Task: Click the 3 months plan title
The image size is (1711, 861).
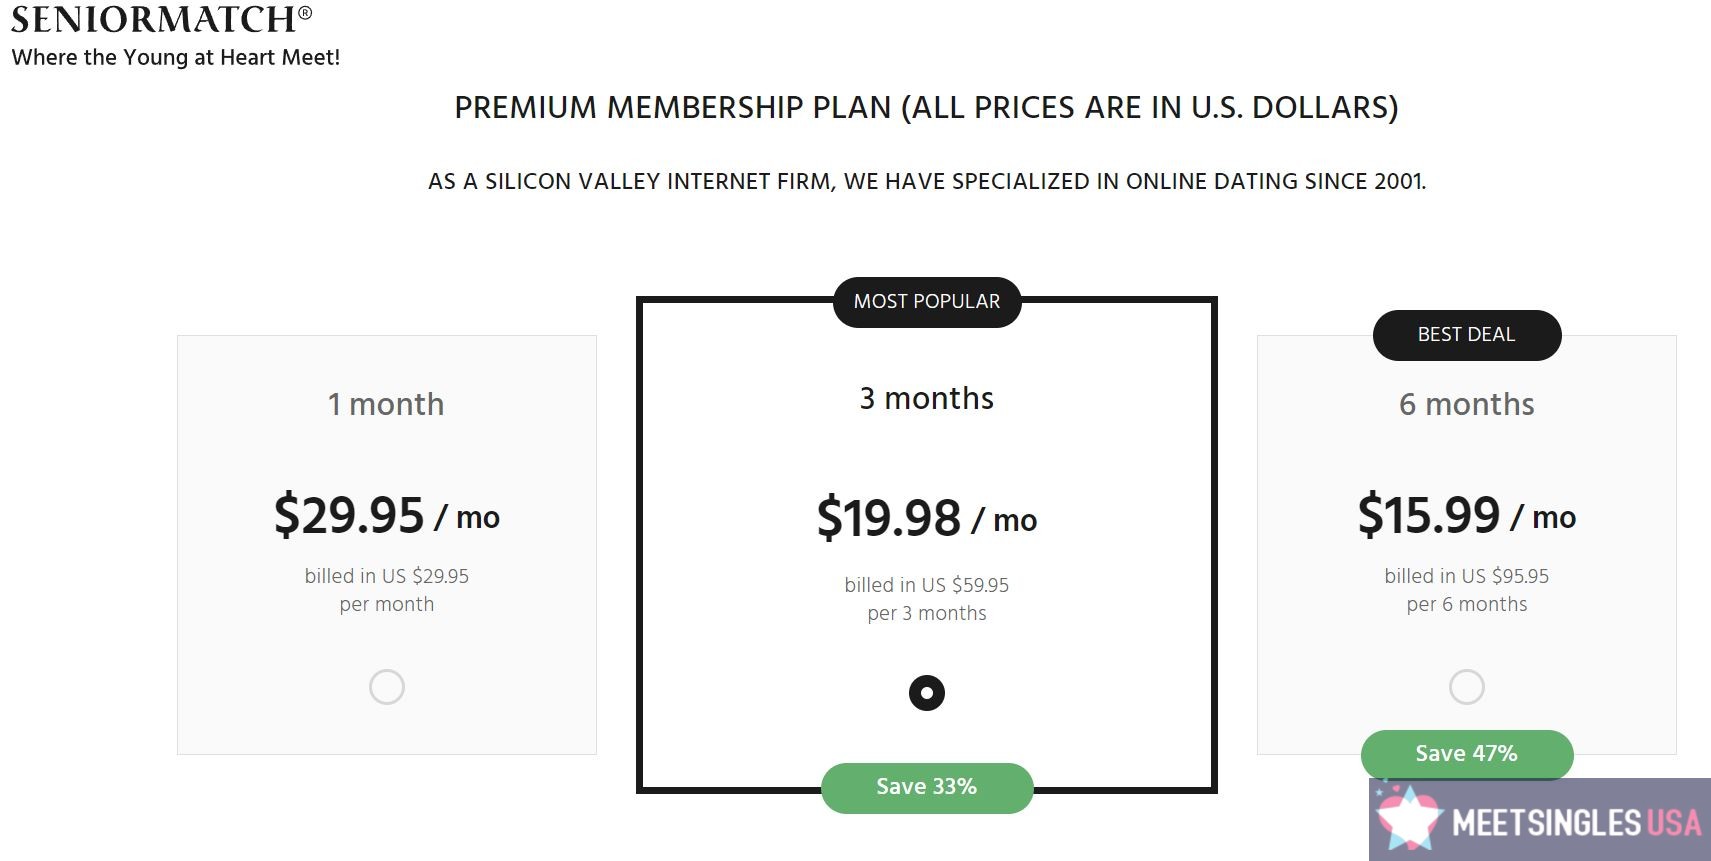Action: (x=927, y=398)
